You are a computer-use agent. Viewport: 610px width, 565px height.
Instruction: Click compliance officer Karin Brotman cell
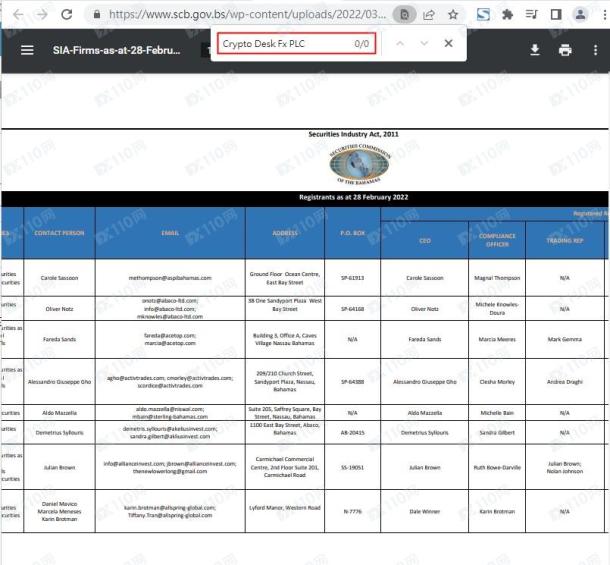[497, 511]
